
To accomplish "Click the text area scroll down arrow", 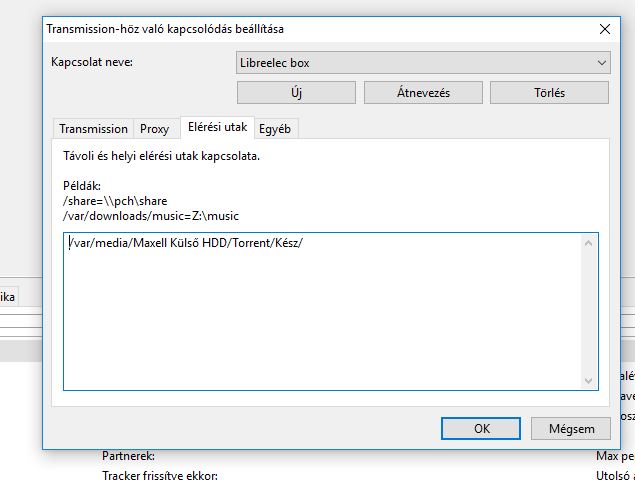I will coord(588,381).
